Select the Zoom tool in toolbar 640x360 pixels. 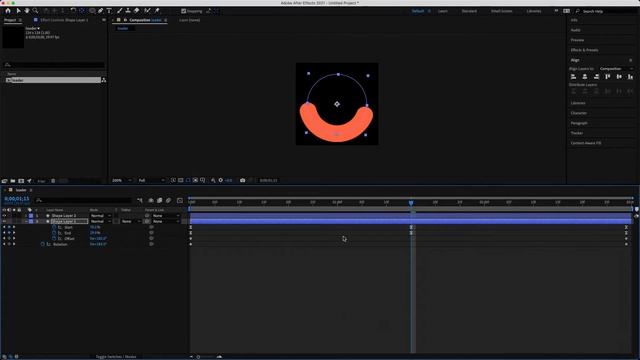tap(36, 11)
